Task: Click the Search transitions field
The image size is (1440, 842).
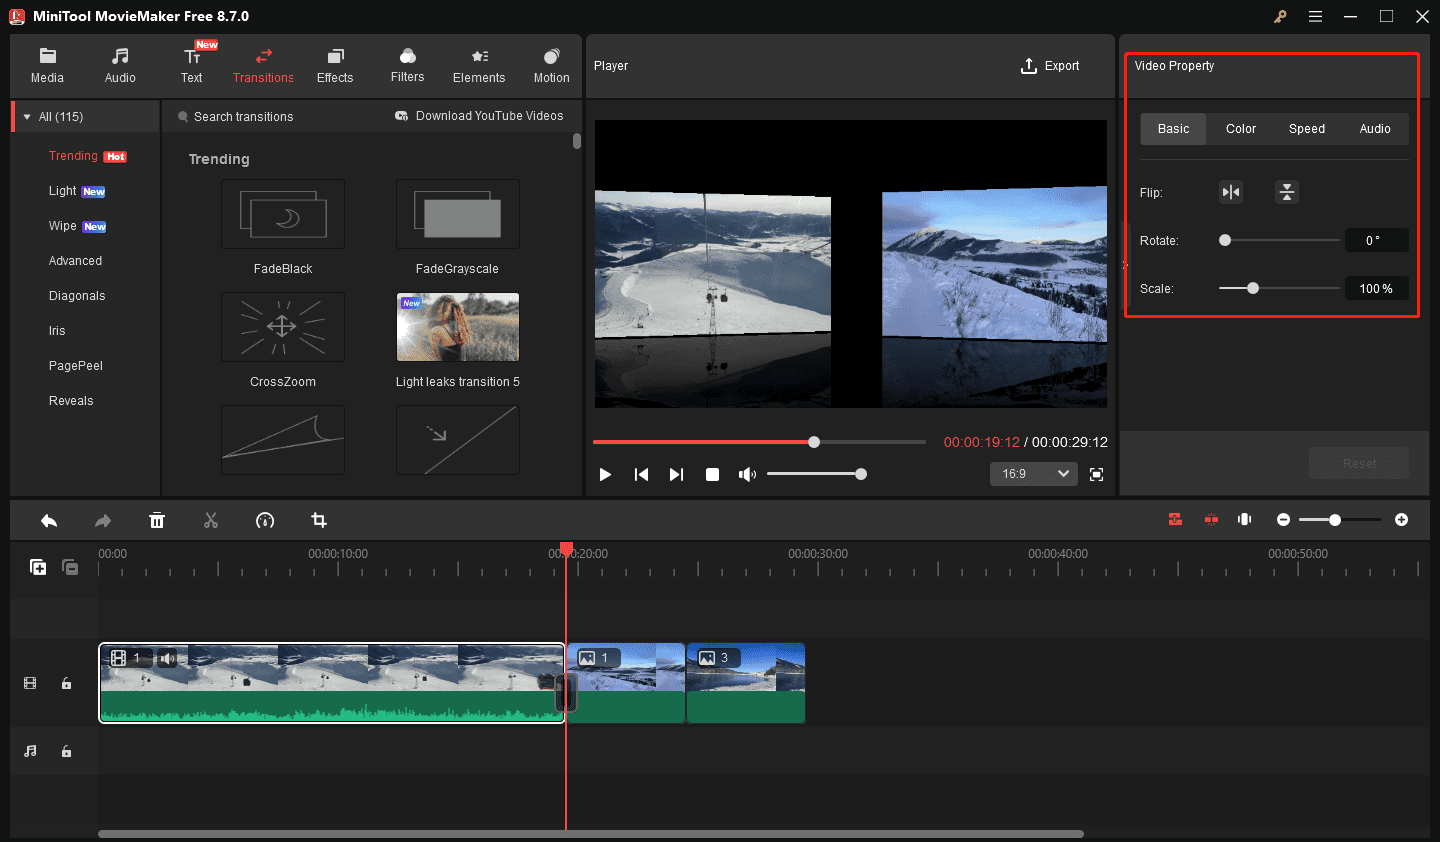Action: pyautogui.click(x=243, y=117)
